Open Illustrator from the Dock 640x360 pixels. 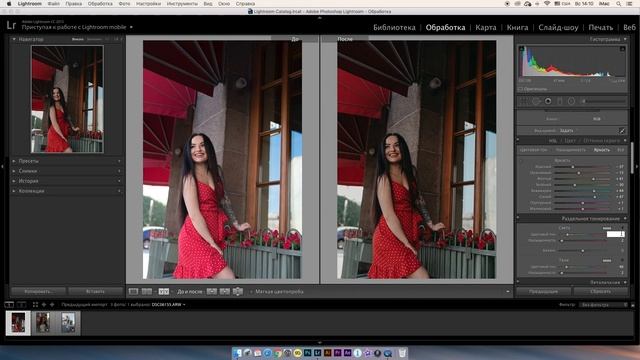(x=327, y=353)
